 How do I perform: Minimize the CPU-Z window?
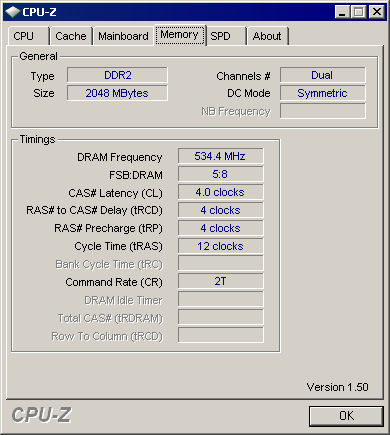[342, 12]
